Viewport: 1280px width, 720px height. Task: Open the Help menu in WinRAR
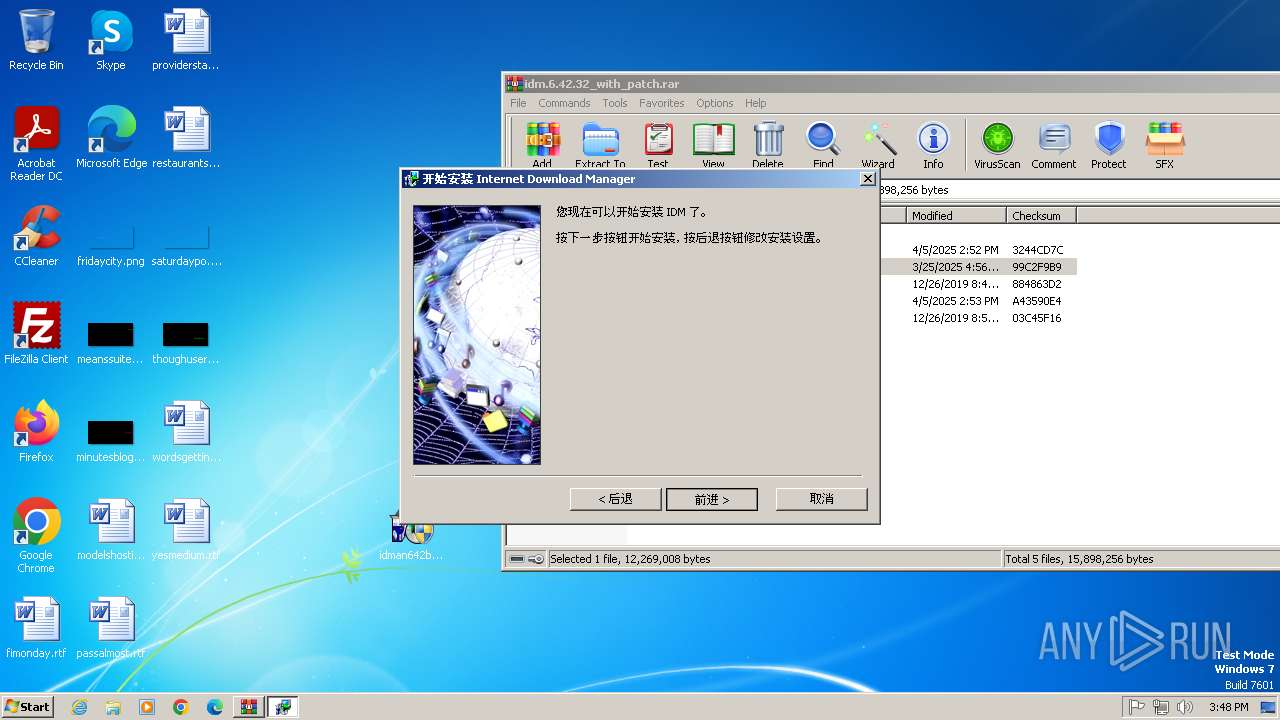click(756, 103)
